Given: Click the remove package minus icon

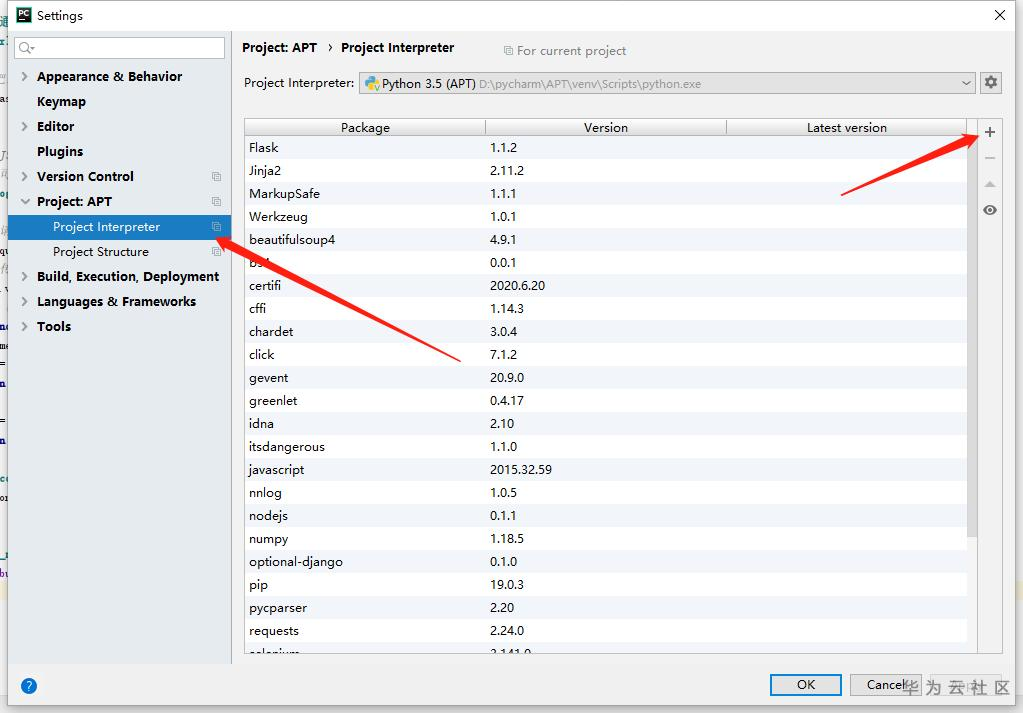Looking at the screenshot, I should (x=990, y=158).
